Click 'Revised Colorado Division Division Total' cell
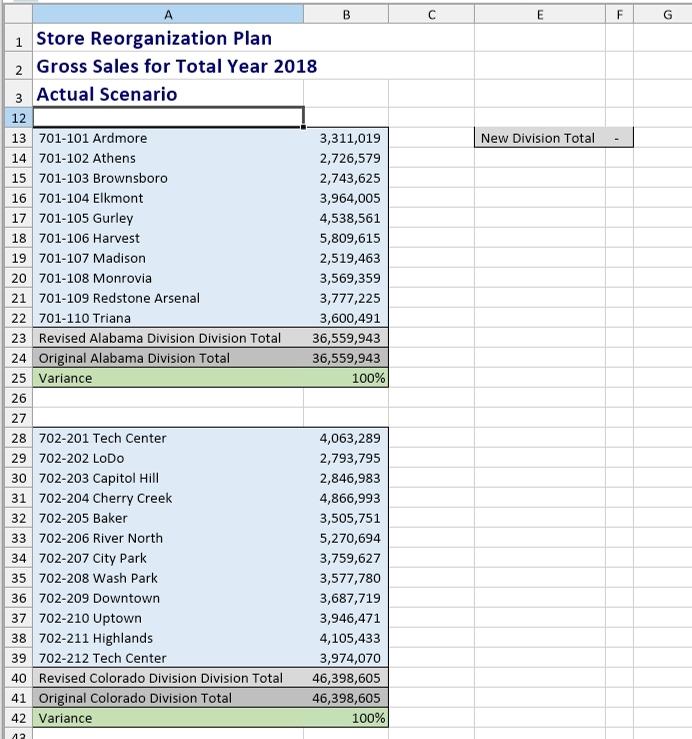The image size is (692, 739). tap(168, 678)
